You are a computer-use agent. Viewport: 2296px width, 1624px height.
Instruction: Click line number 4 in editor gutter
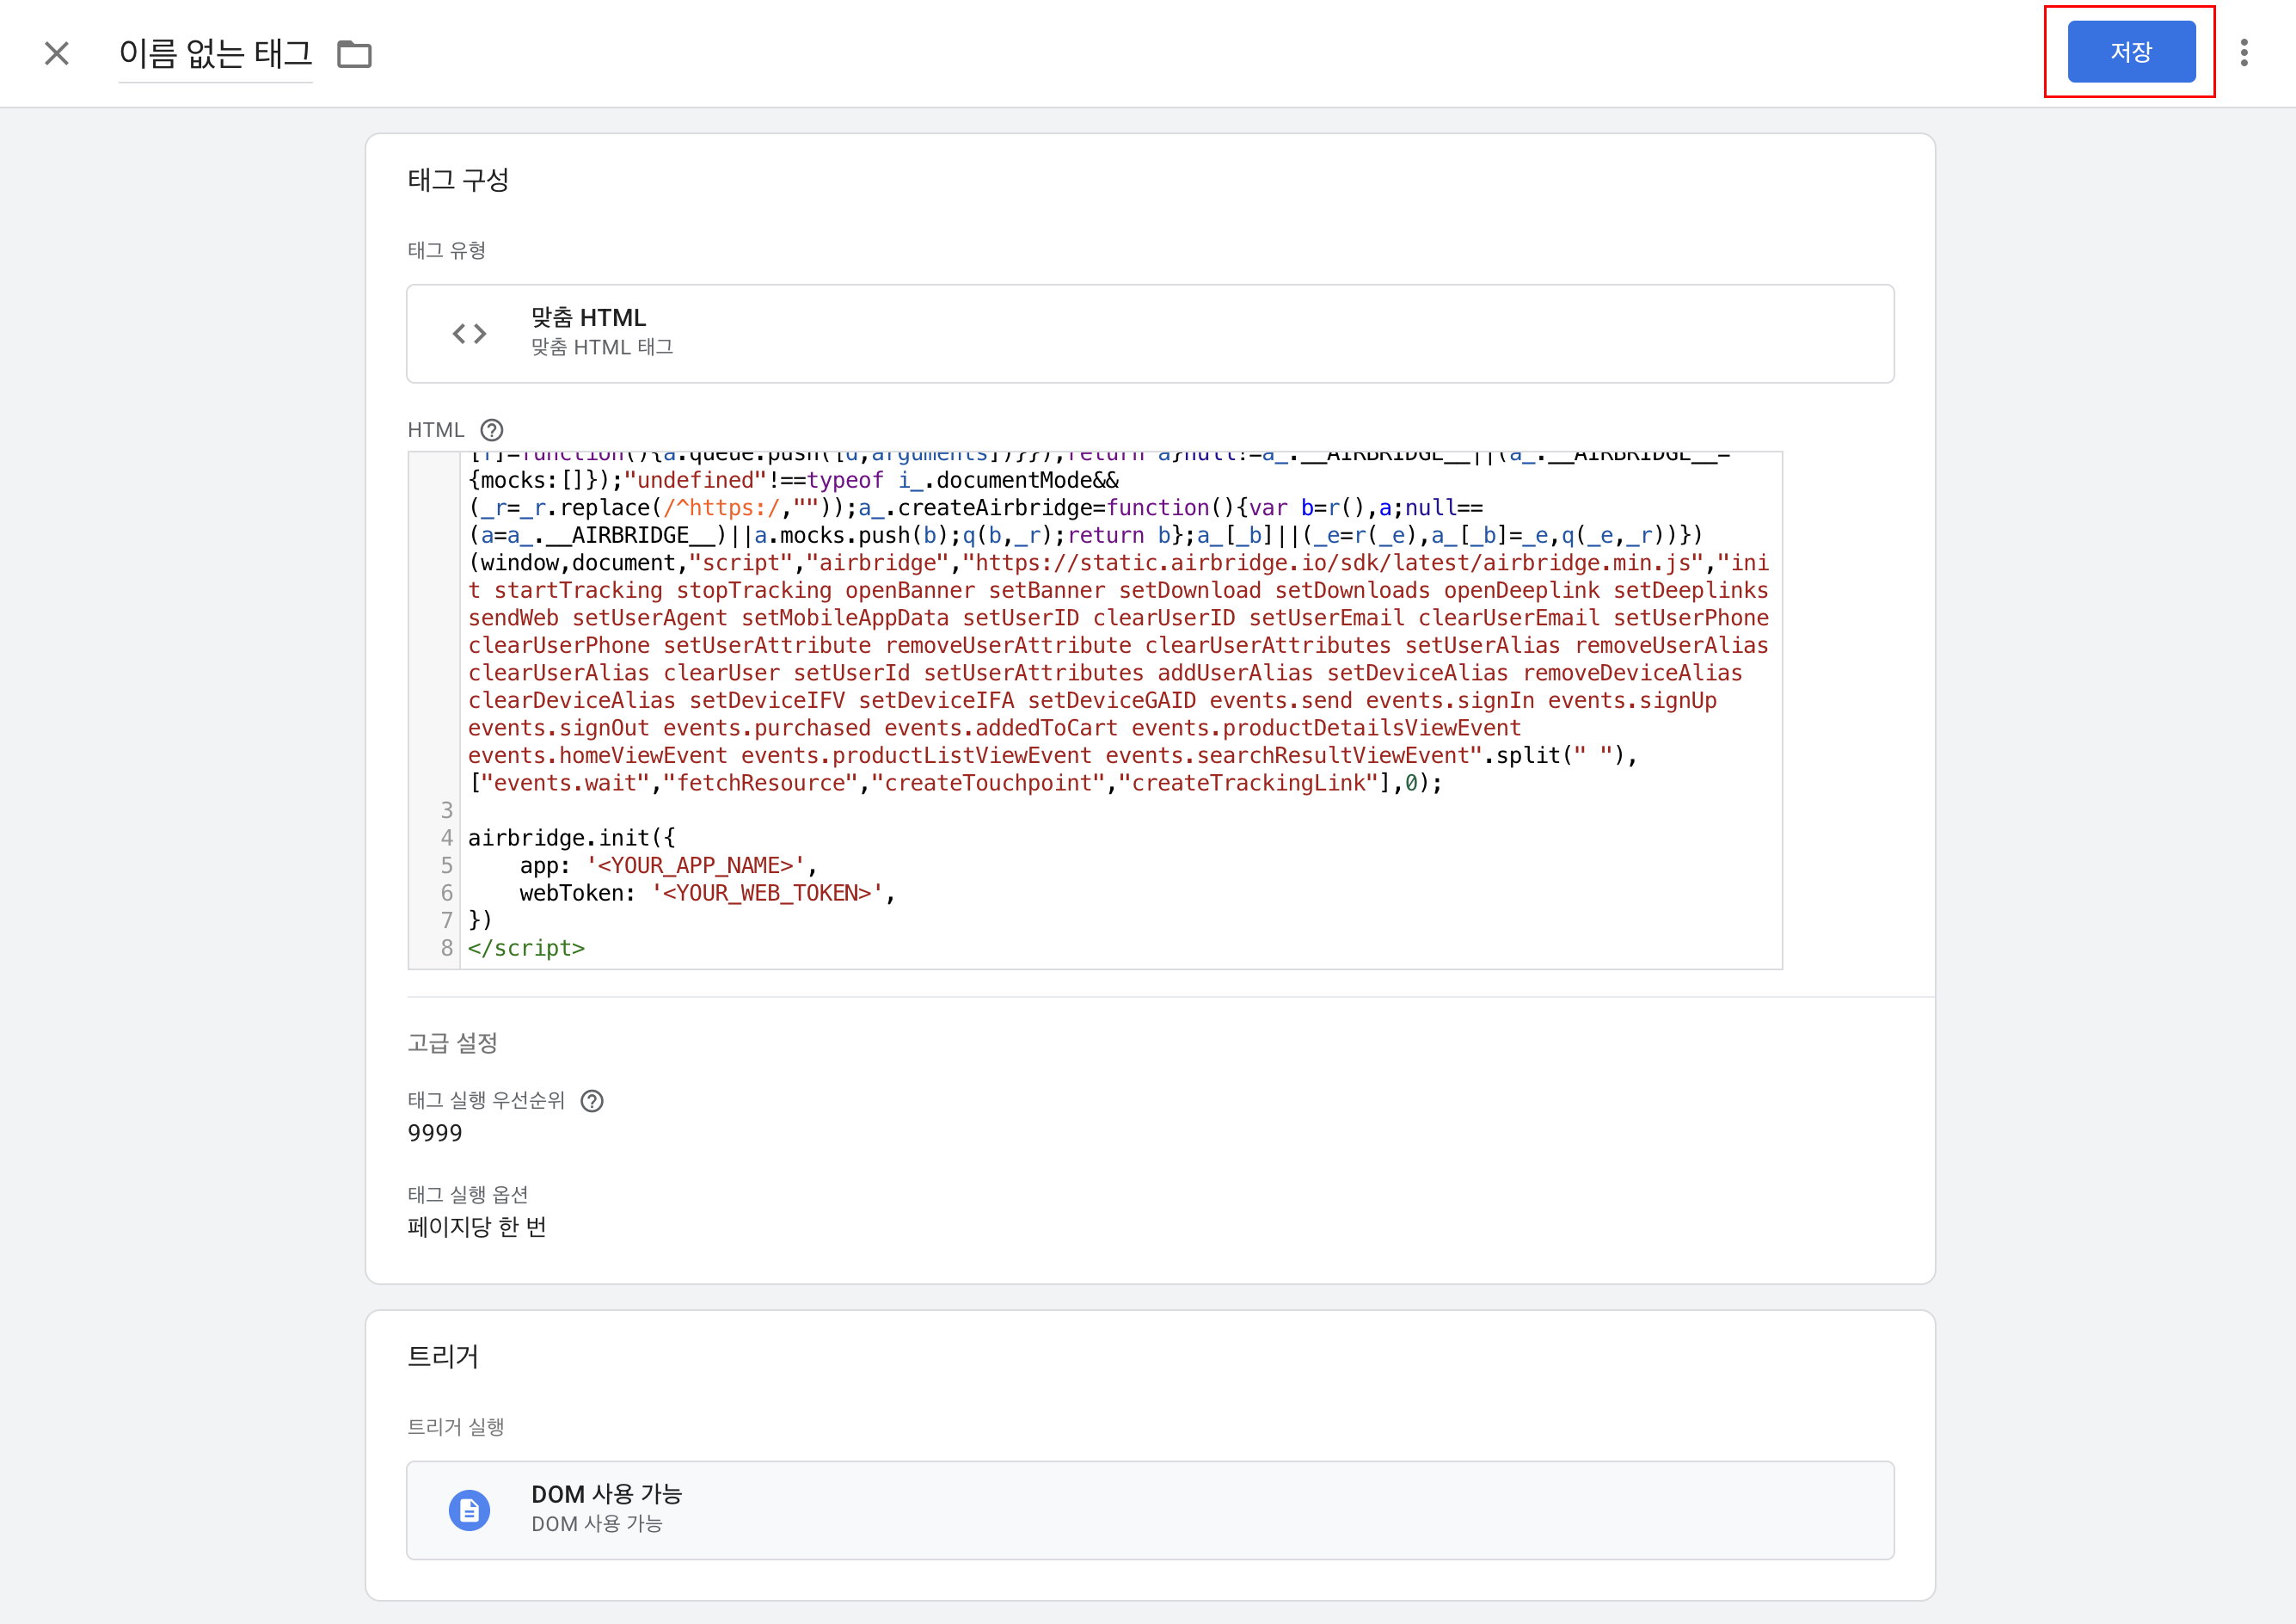coord(446,838)
